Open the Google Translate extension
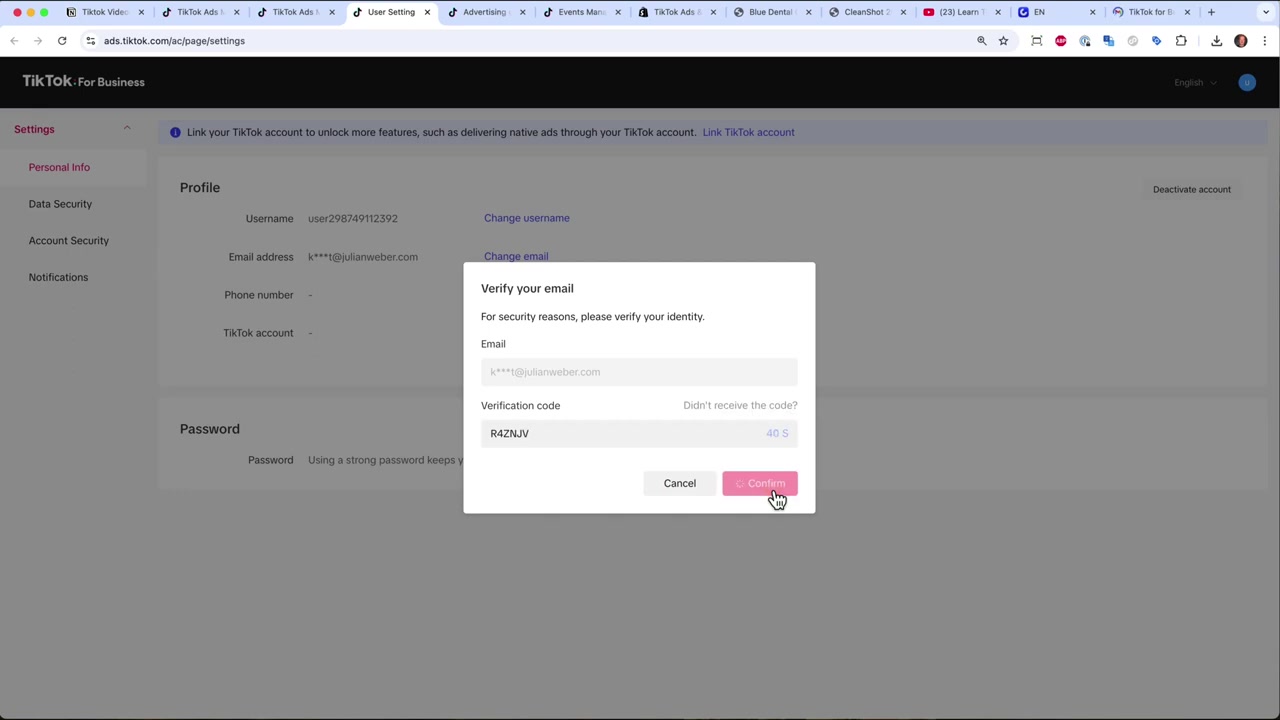 pyautogui.click(x=1109, y=41)
